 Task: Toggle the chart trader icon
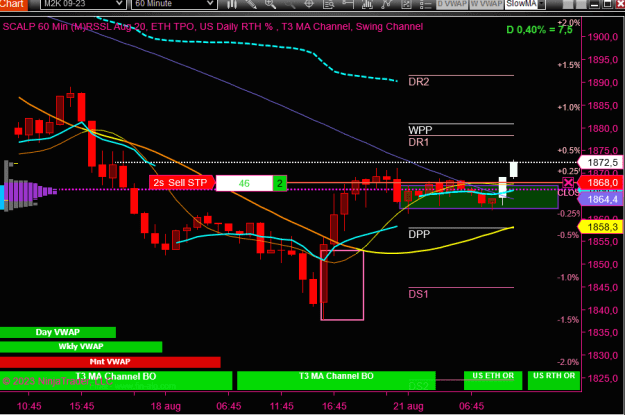(348, 4)
